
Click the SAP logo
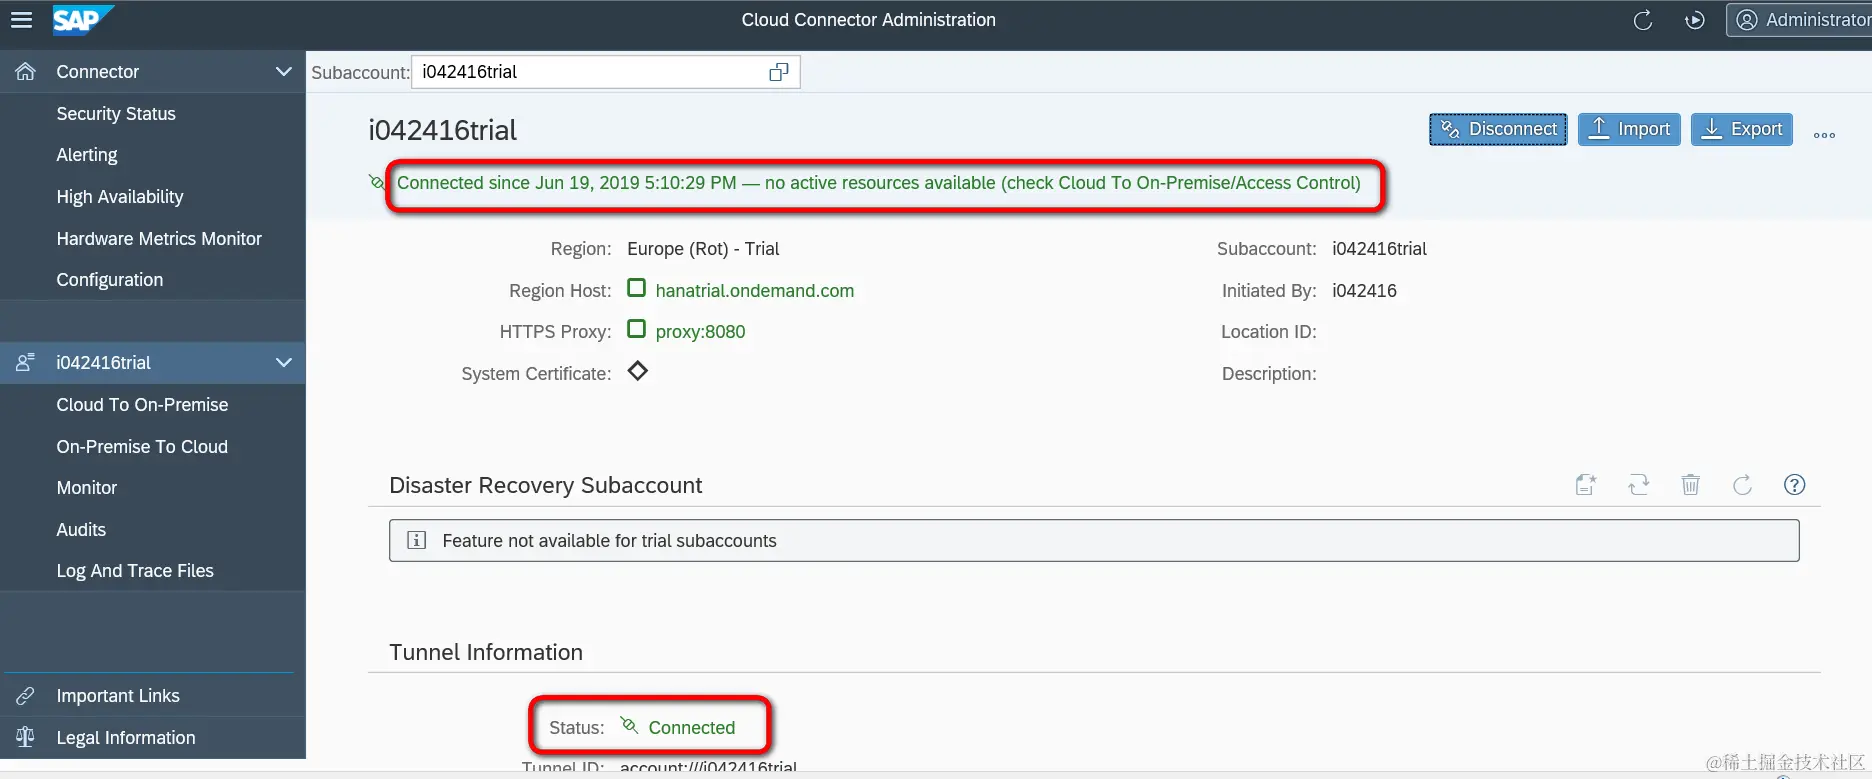tap(83, 19)
